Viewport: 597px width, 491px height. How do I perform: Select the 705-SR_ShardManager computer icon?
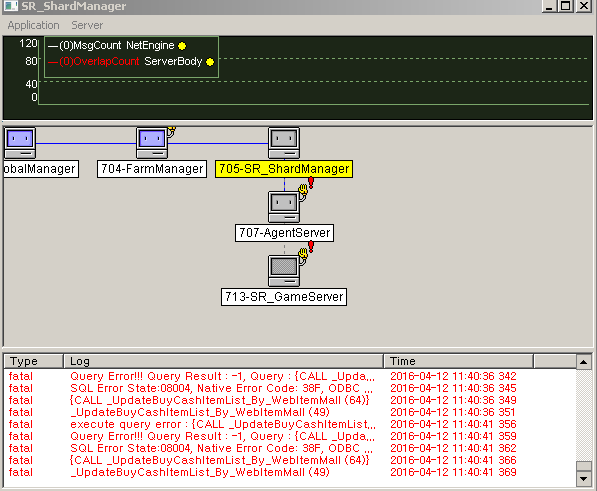(284, 143)
